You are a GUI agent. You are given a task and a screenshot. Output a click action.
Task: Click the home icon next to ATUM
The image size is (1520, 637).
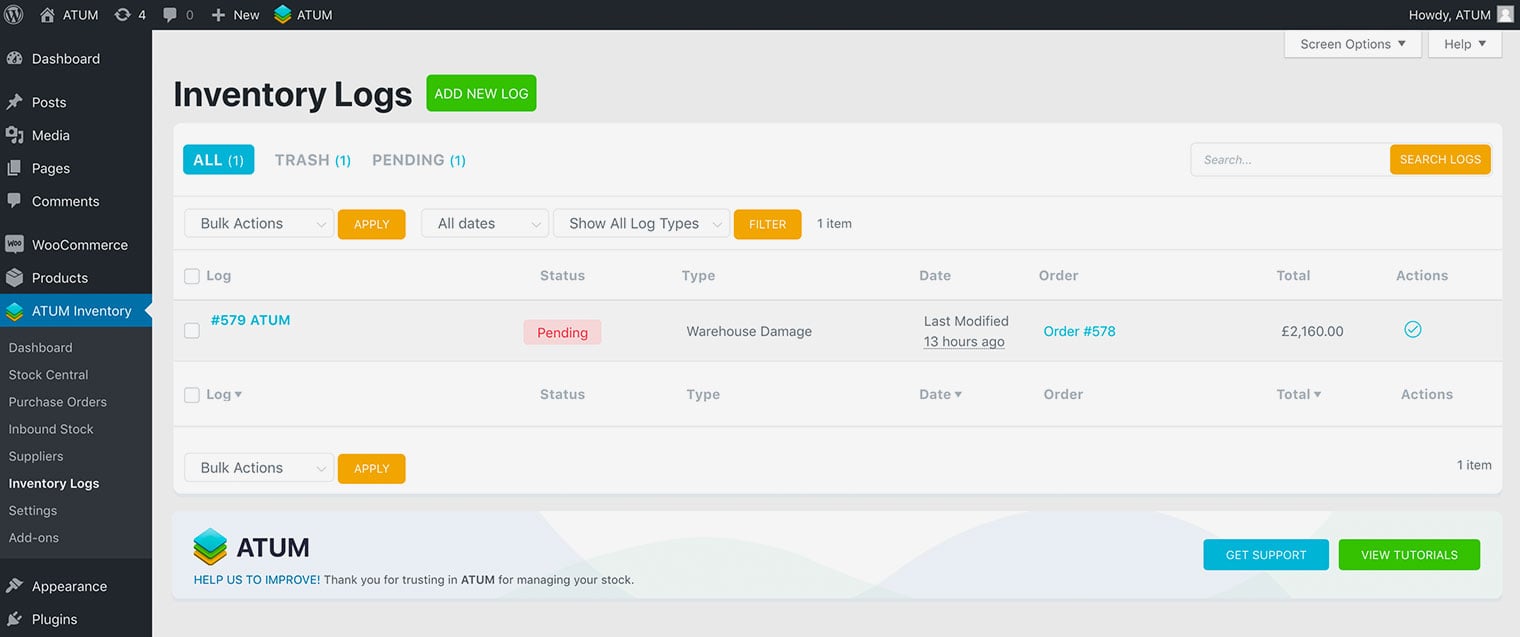point(47,15)
